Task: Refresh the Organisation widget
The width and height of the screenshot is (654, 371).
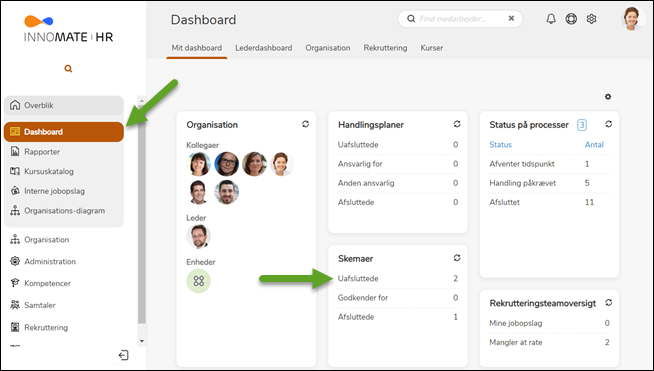Action: pyautogui.click(x=305, y=124)
